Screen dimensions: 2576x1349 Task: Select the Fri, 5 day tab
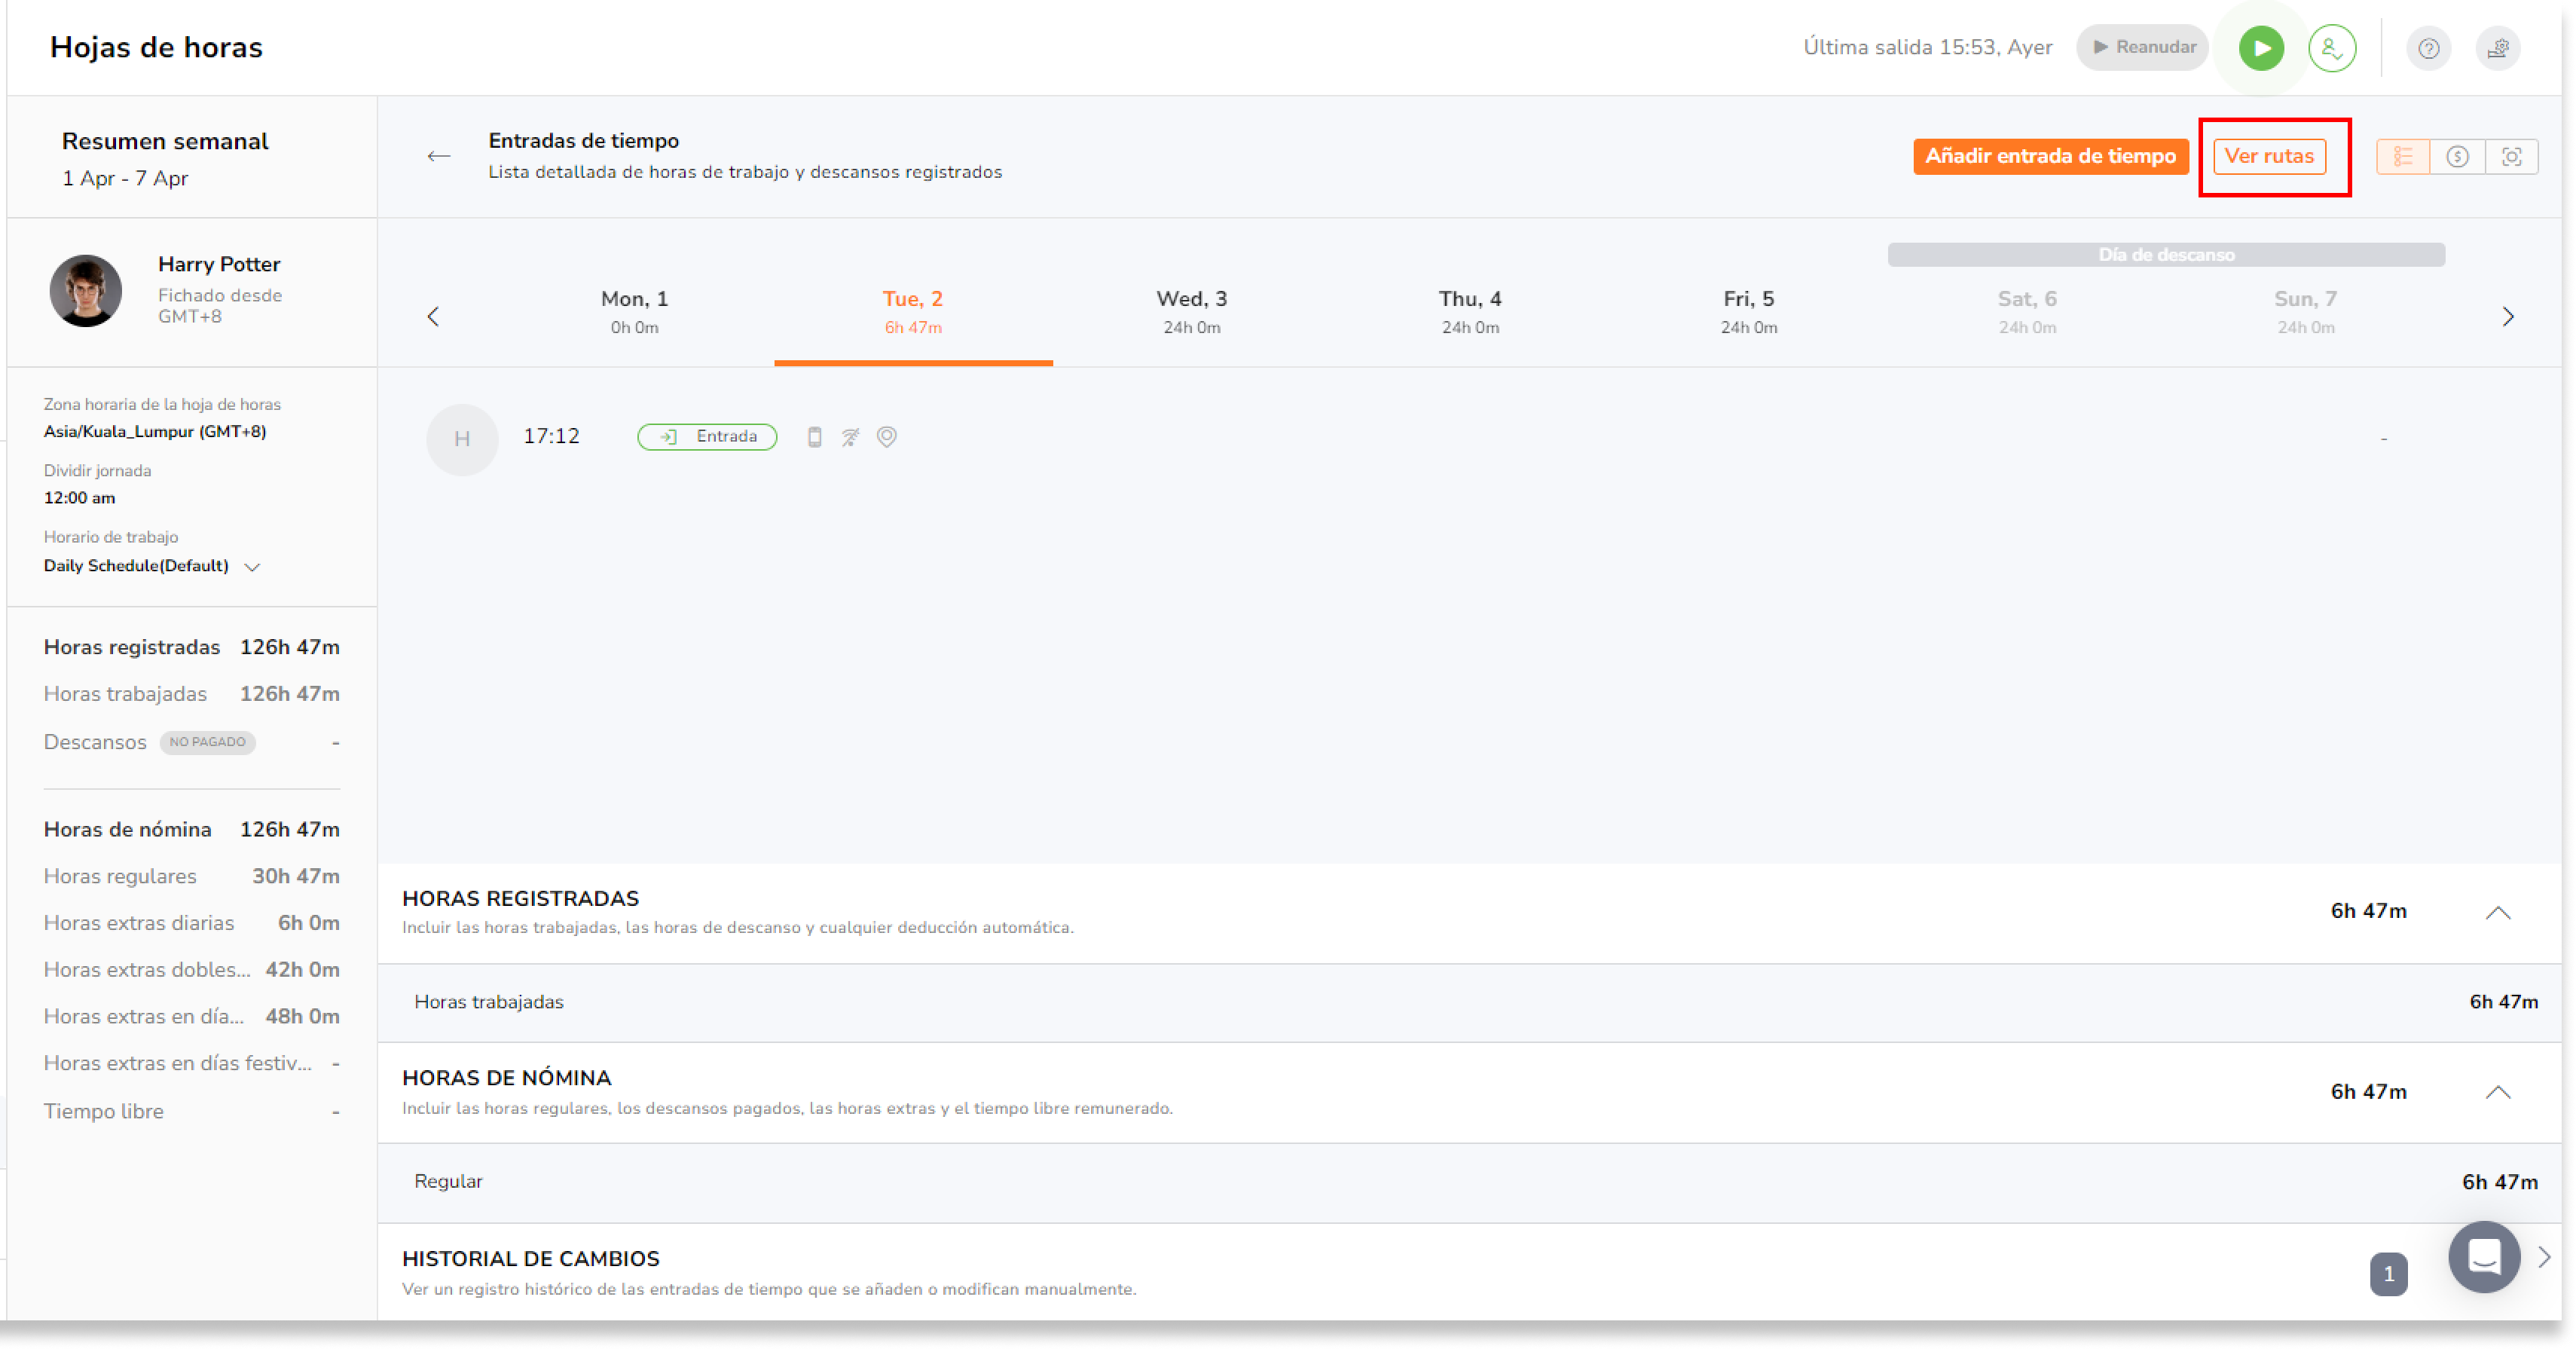click(x=1748, y=311)
